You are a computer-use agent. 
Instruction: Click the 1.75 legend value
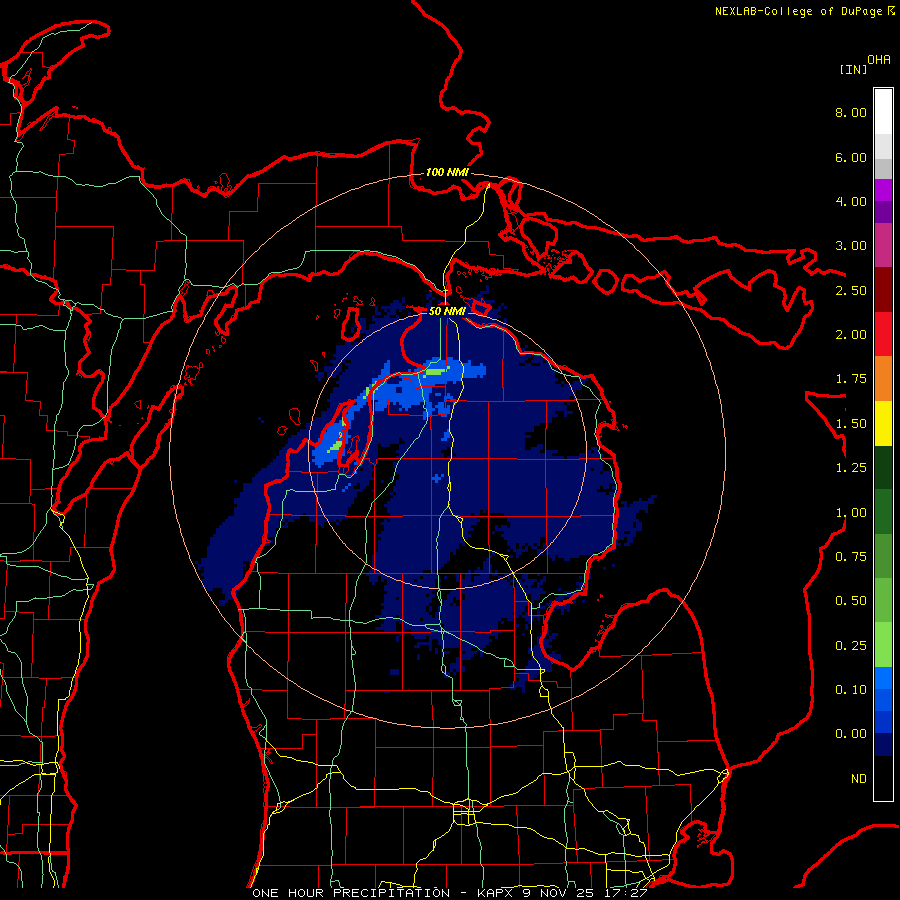click(x=851, y=379)
